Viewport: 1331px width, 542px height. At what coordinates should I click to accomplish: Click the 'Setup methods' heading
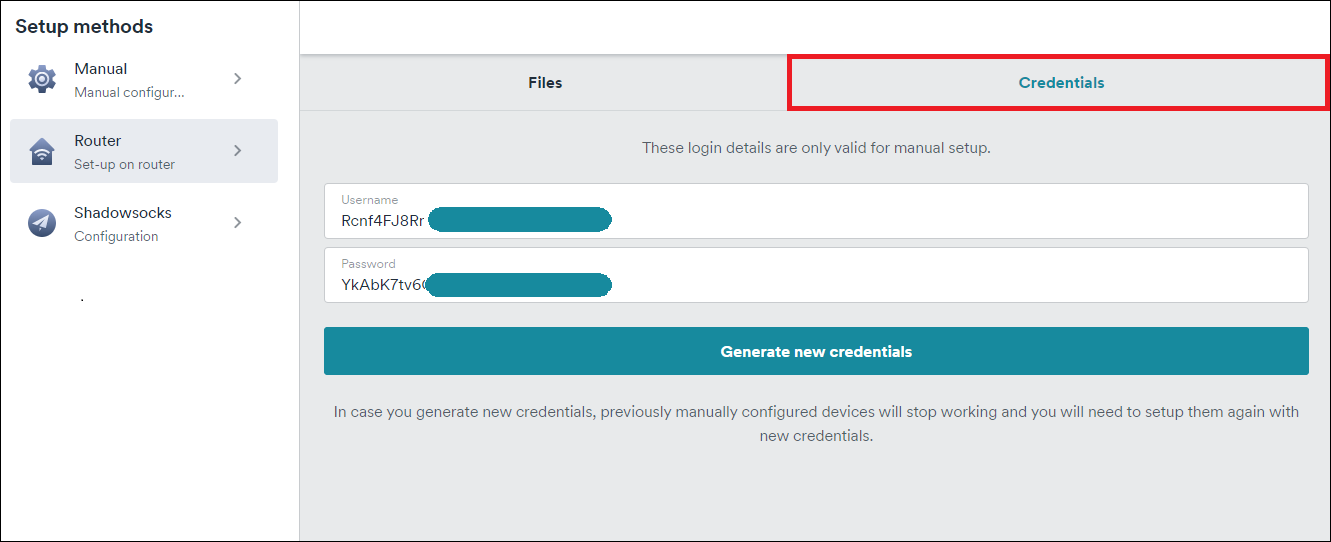pos(84,27)
